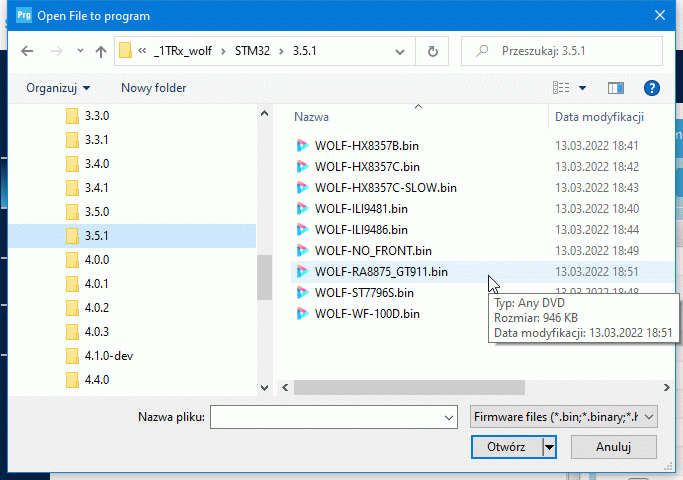
Task: Select the WOLF-HX8357B.bin file icon
Action: (303, 145)
